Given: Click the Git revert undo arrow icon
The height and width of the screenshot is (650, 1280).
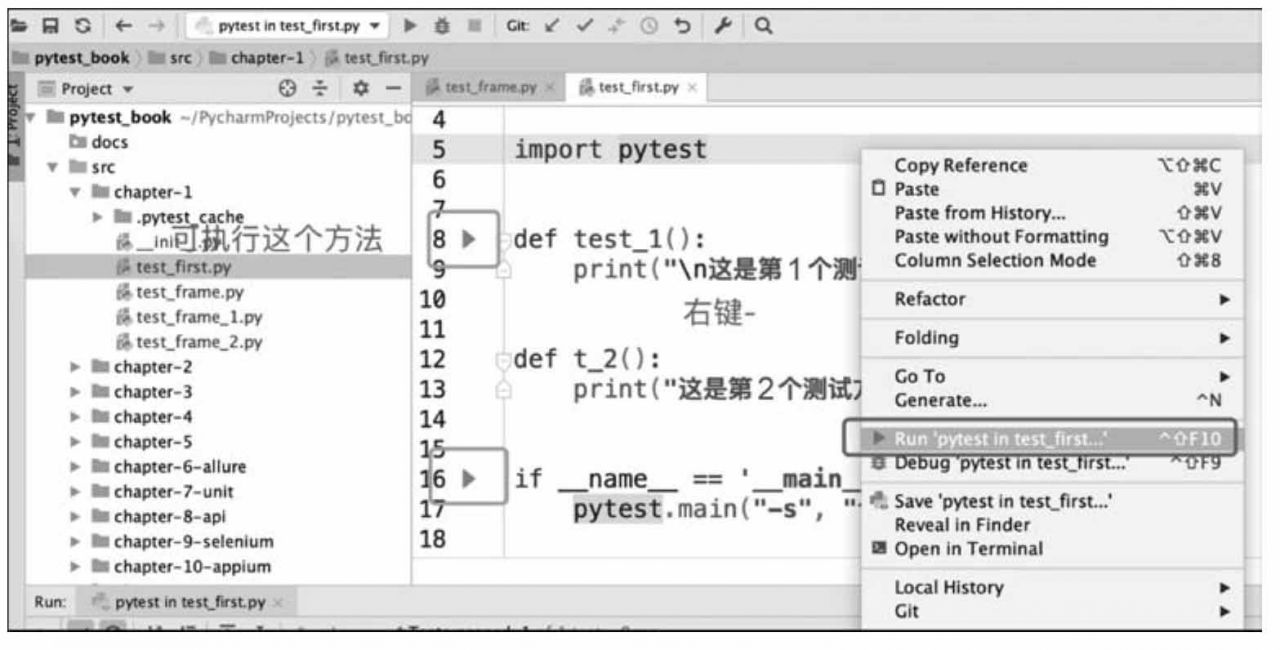Looking at the screenshot, I should click(682, 28).
